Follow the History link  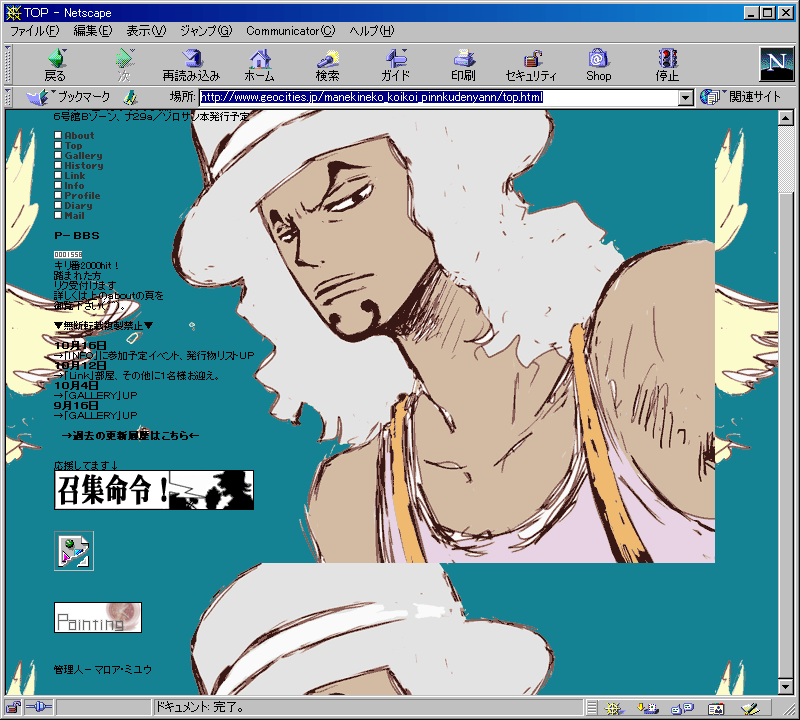(84, 166)
